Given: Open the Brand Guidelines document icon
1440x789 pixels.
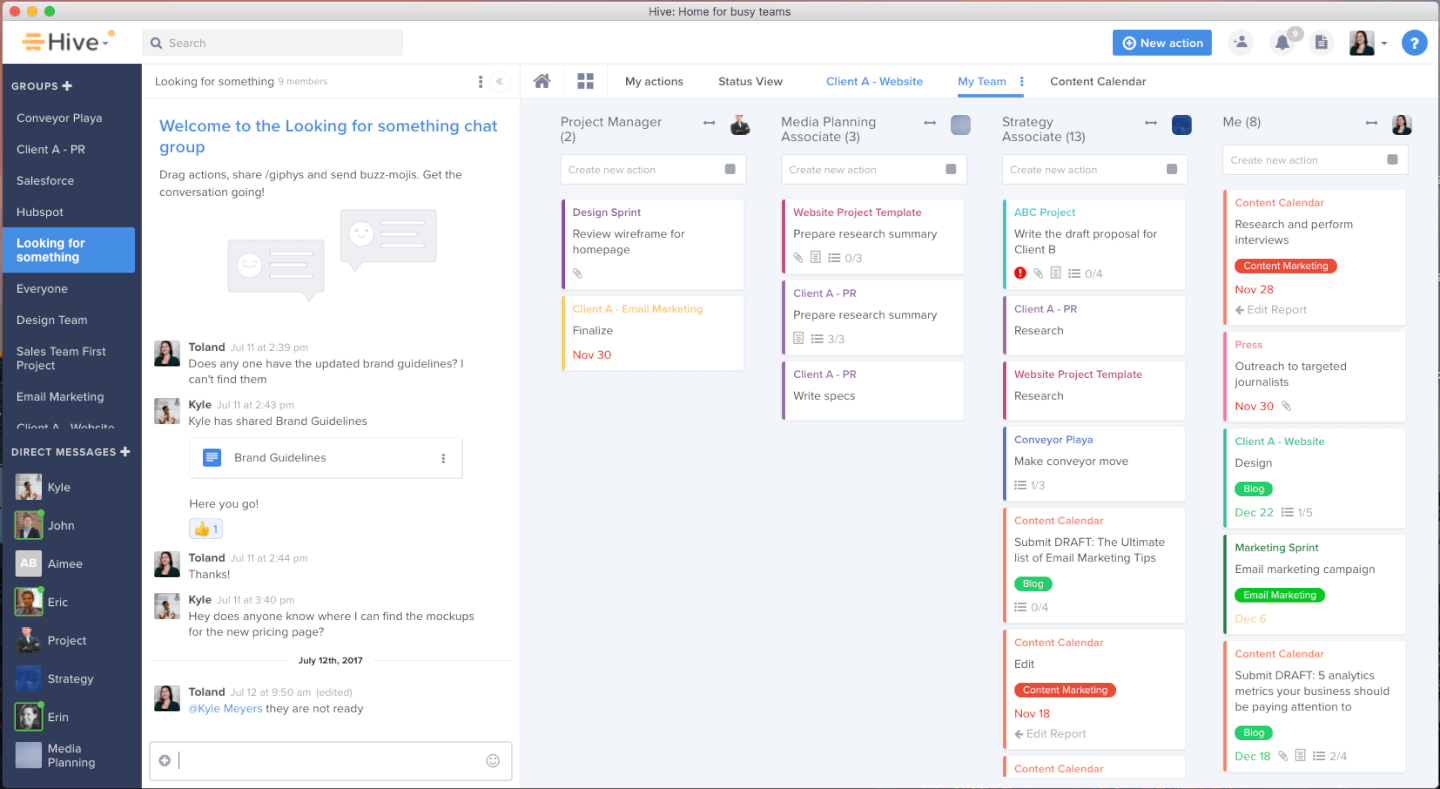Looking at the screenshot, I should click(x=211, y=458).
